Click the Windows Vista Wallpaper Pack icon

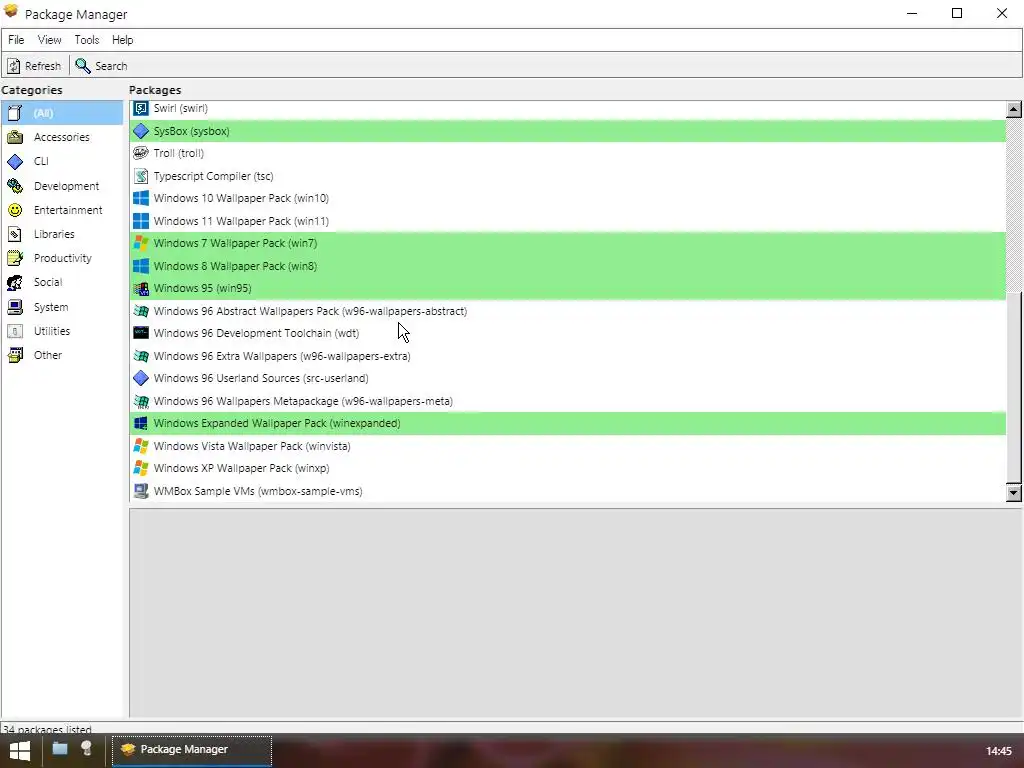pos(140,446)
